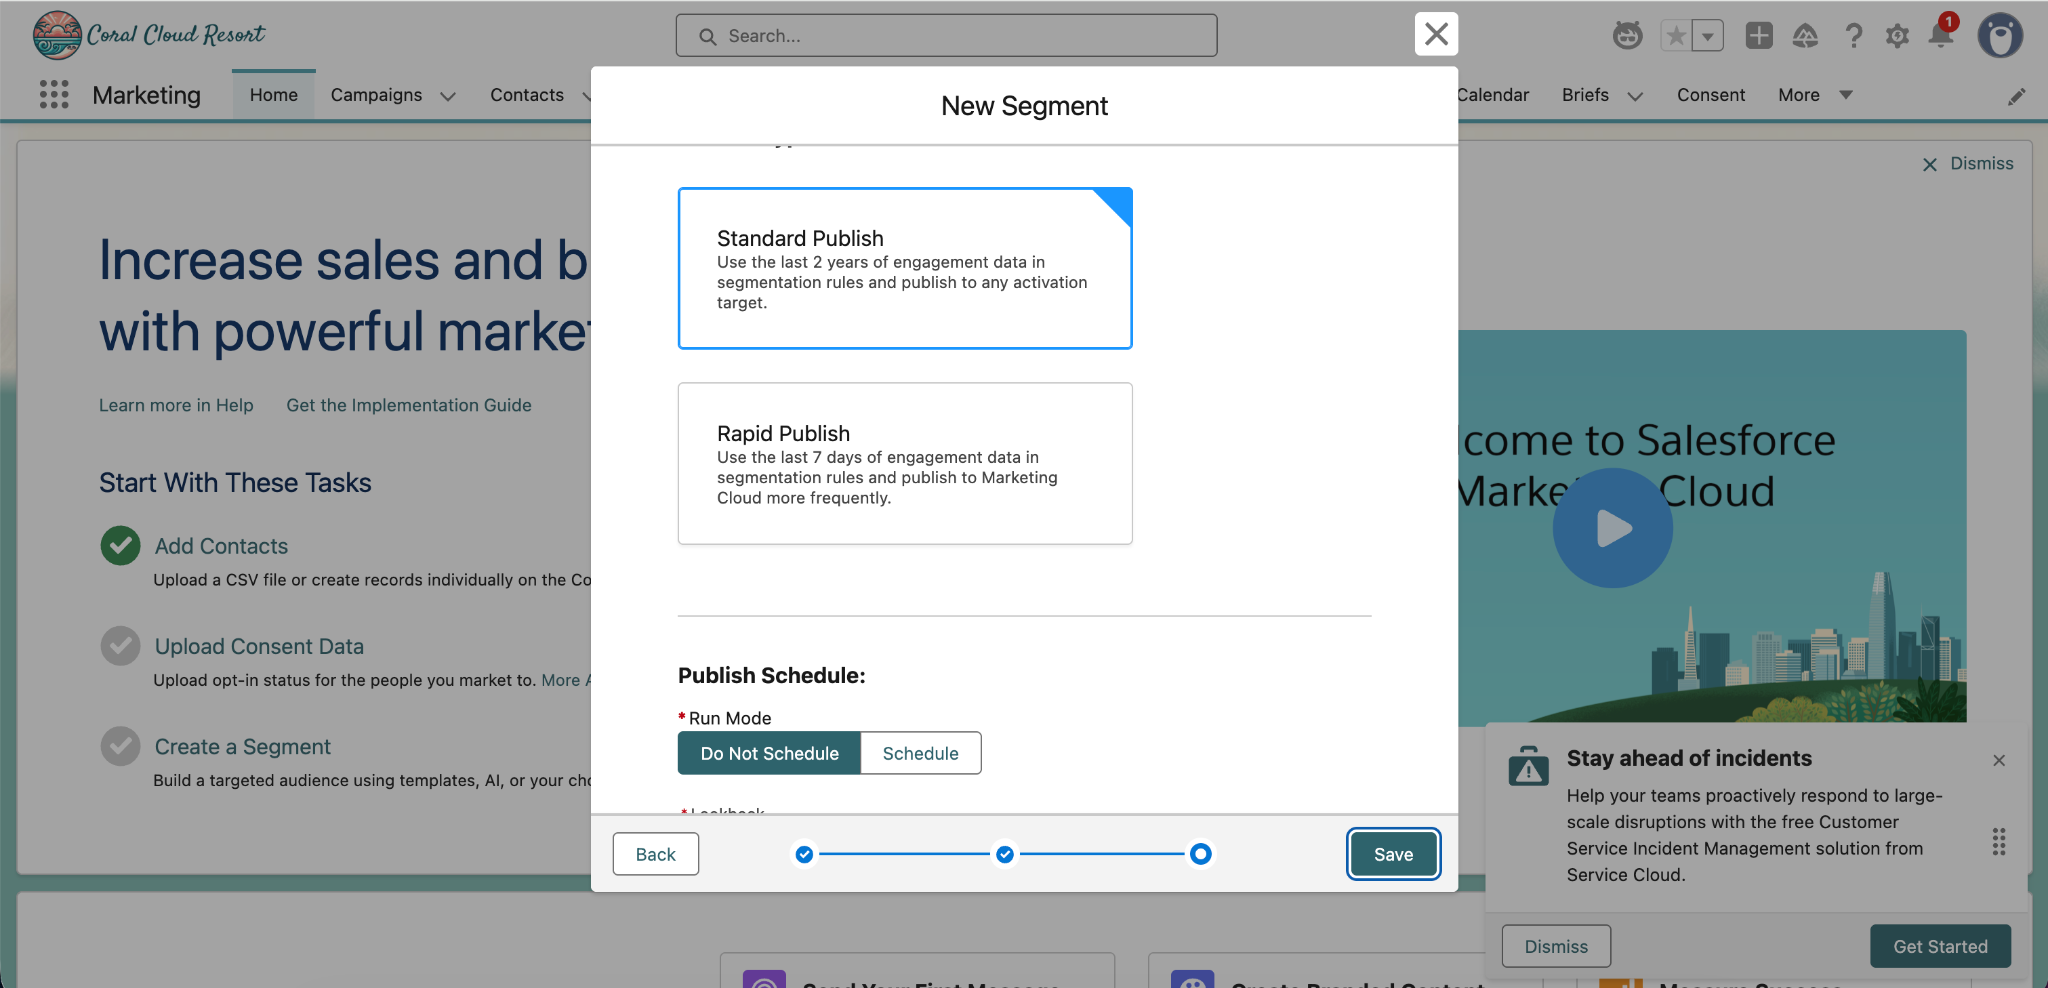This screenshot has height=988, width=2048.
Task: Go to first step in progress indicator
Action: (x=804, y=854)
